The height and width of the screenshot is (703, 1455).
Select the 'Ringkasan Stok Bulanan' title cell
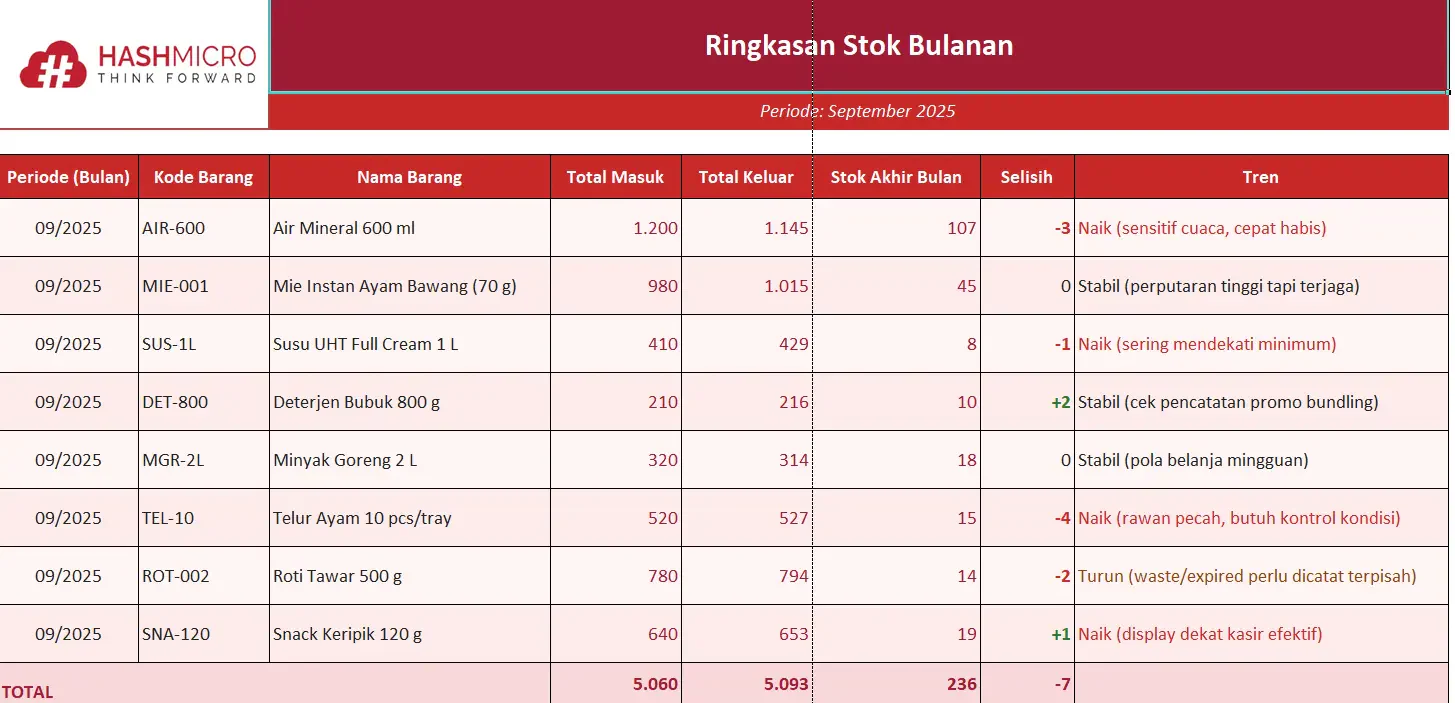click(859, 46)
